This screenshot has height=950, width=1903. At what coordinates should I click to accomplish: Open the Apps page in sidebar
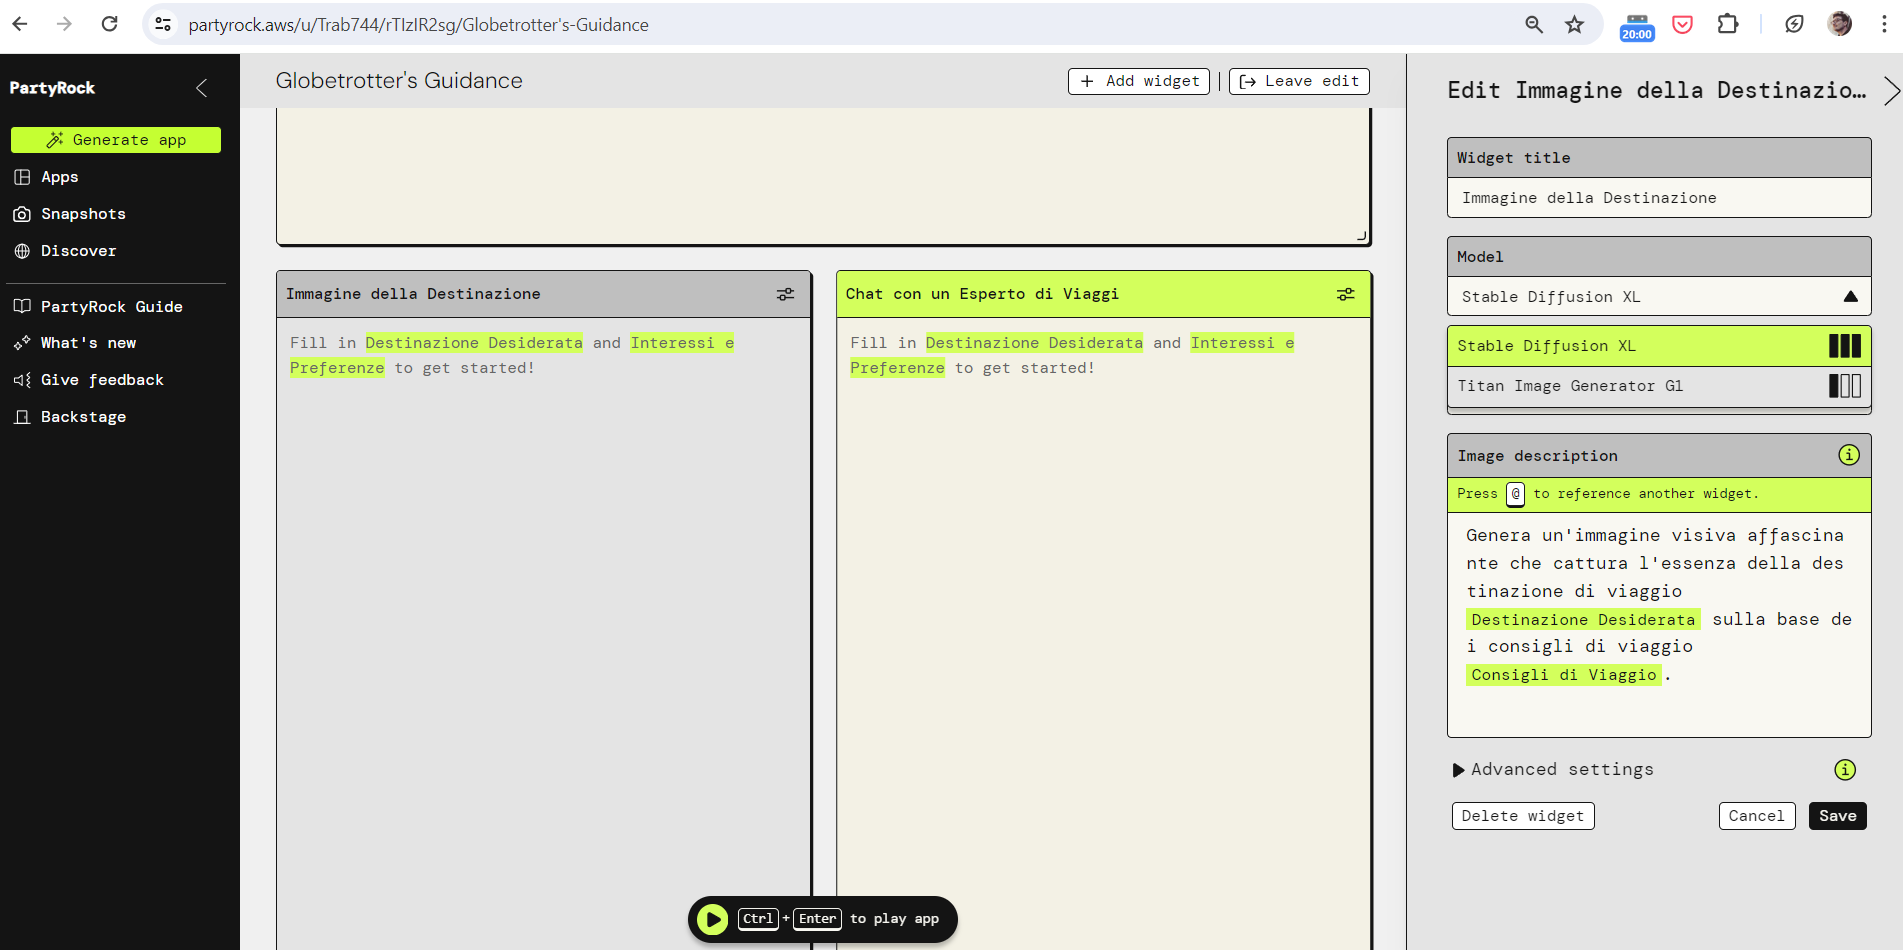[59, 177]
